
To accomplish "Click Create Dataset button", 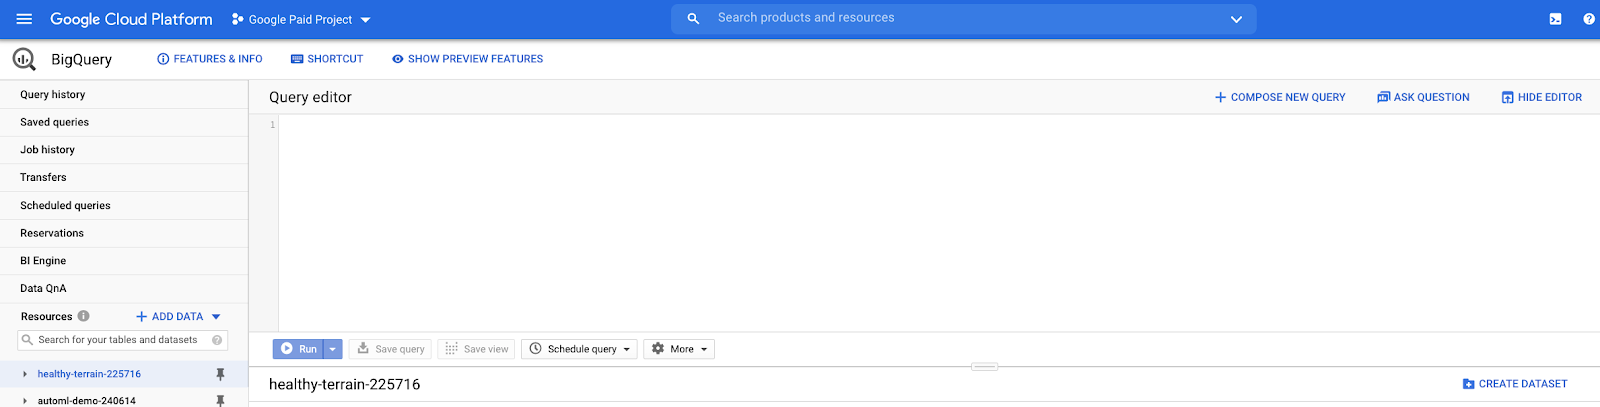I will tap(1514, 384).
